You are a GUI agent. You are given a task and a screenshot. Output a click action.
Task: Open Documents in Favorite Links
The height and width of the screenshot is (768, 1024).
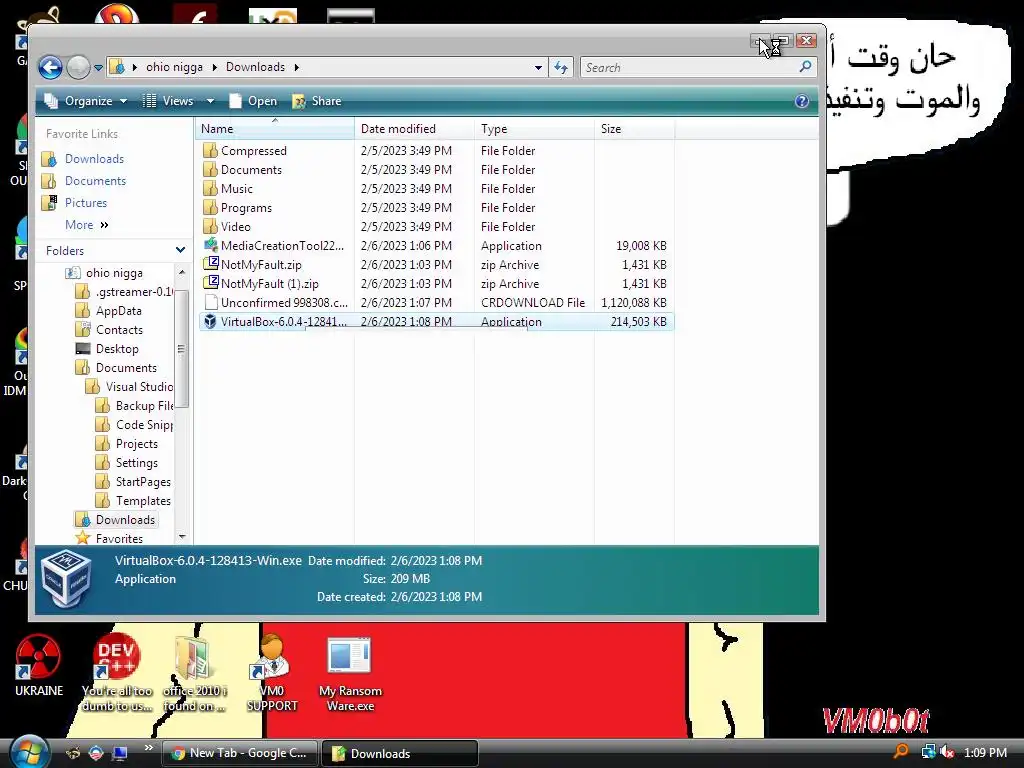(x=95, y=181)
